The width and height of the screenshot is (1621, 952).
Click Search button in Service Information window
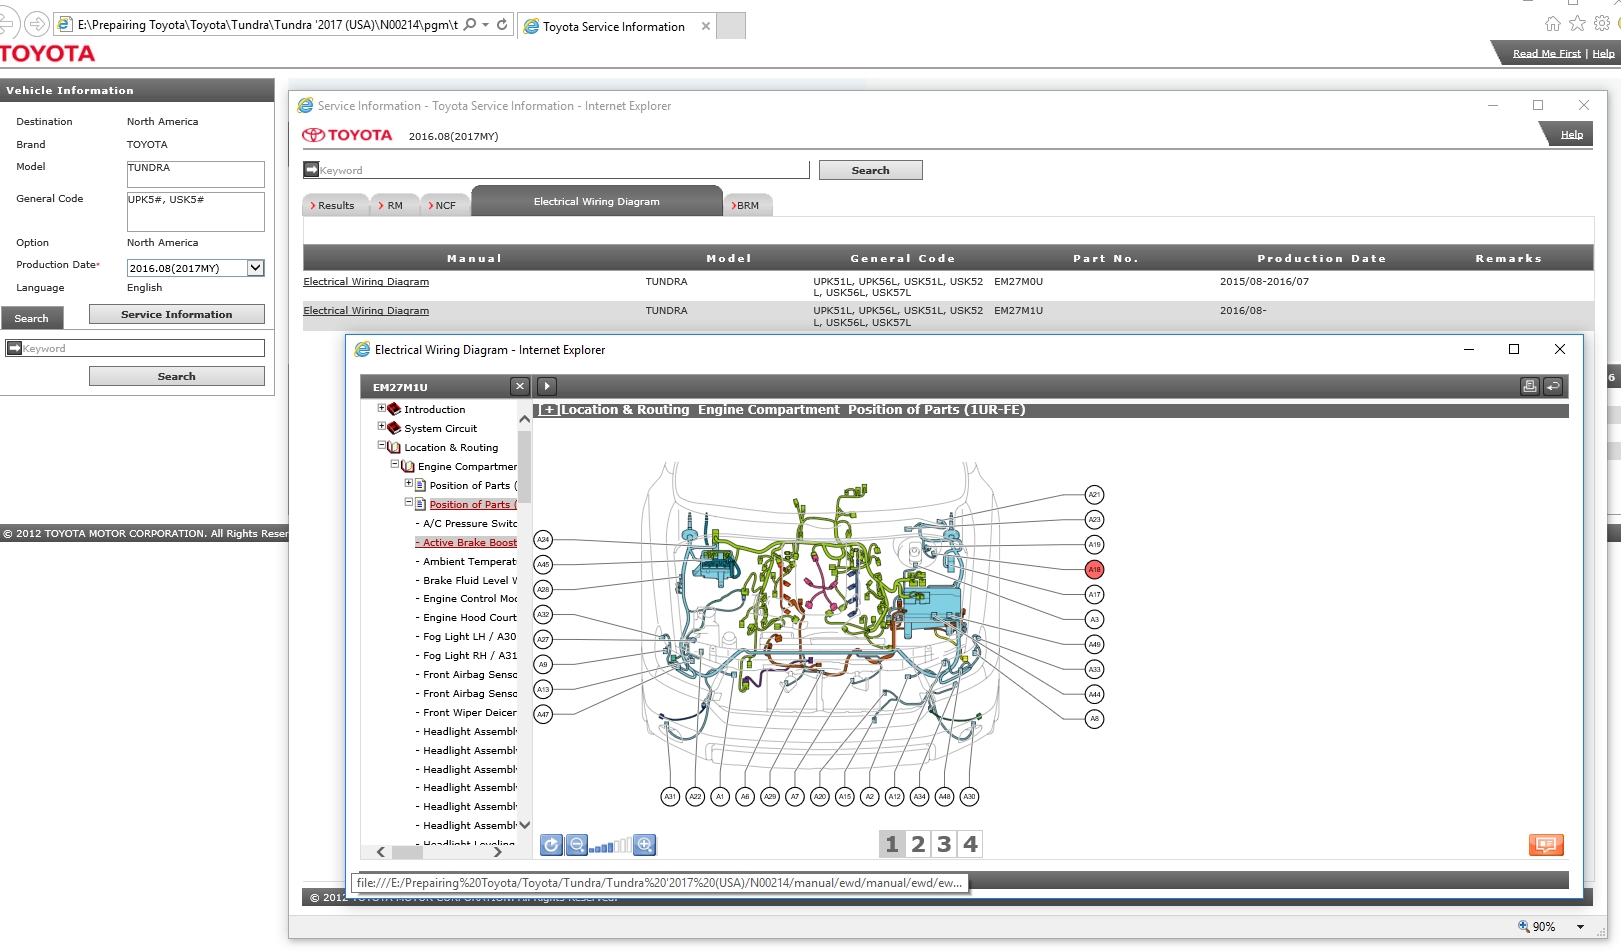(x=870, y=171)
